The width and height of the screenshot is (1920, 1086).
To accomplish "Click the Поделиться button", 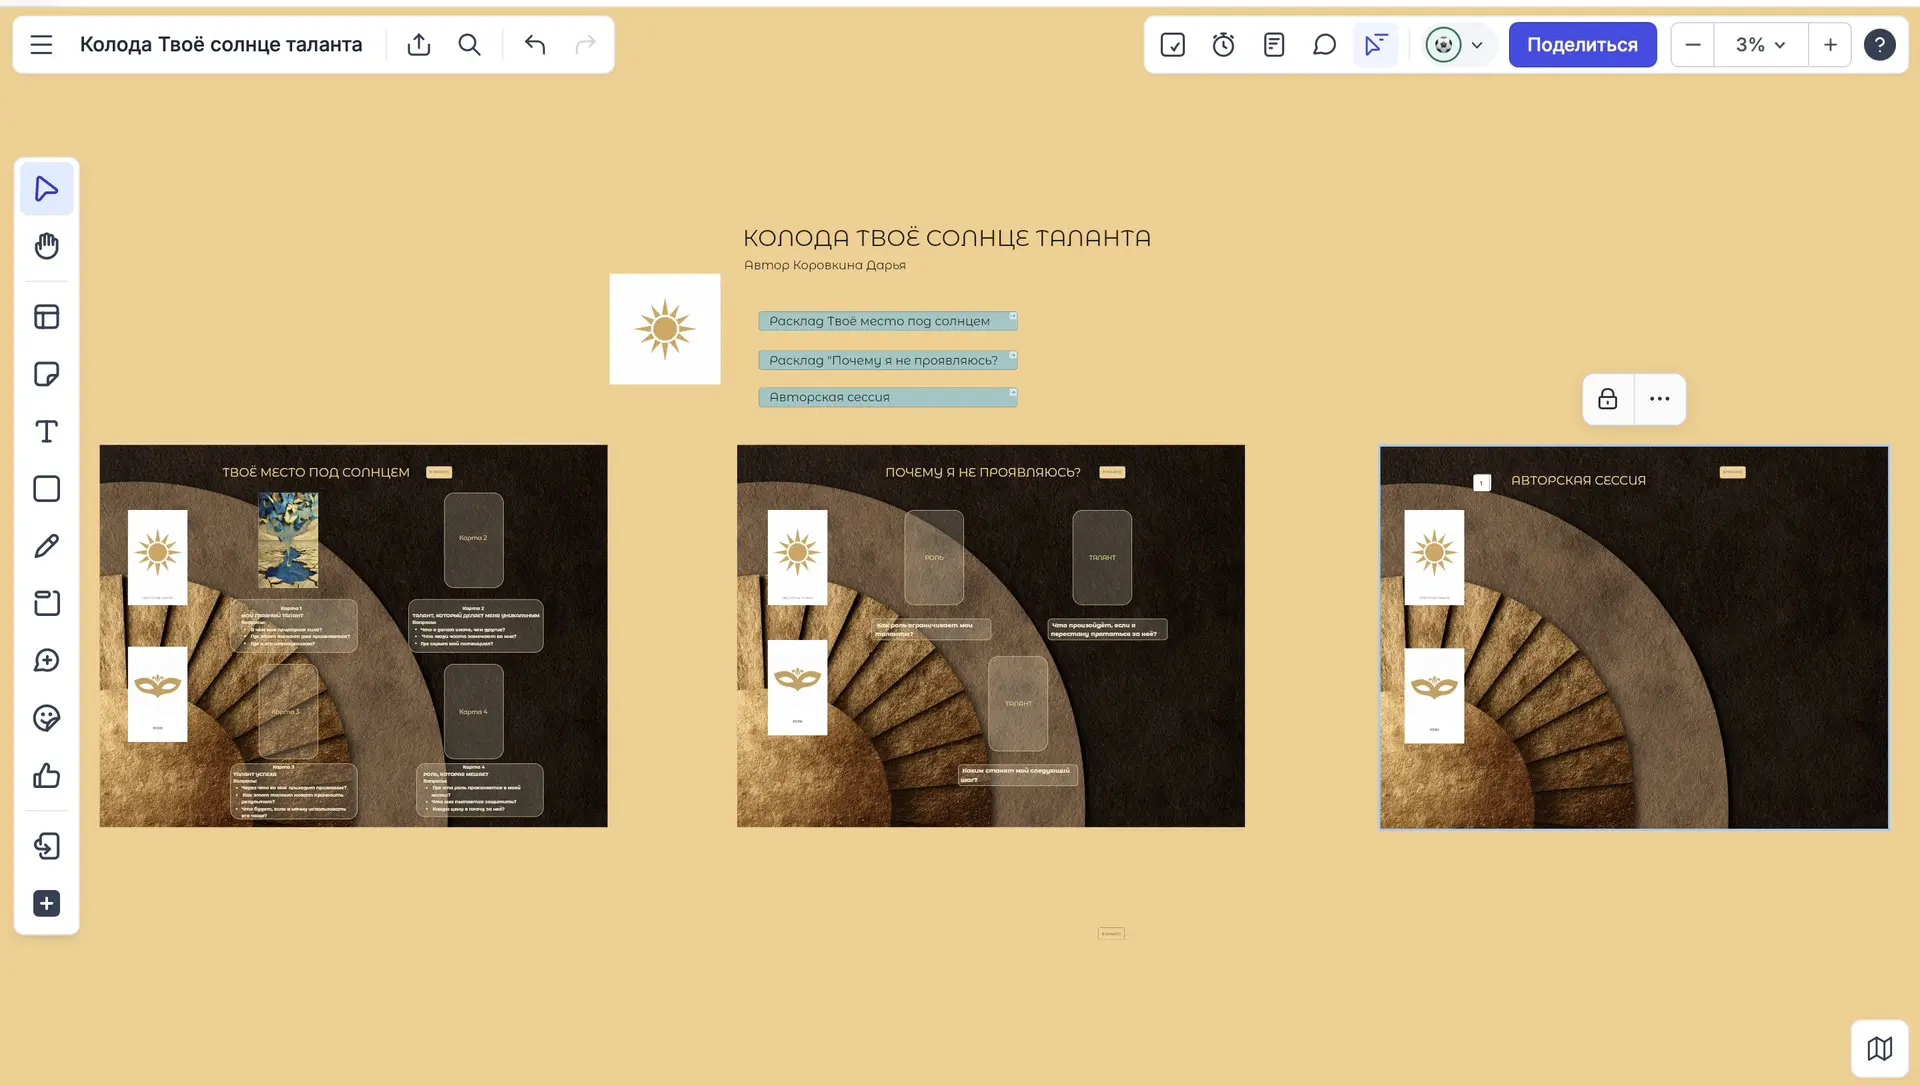I will [1582, 45].
